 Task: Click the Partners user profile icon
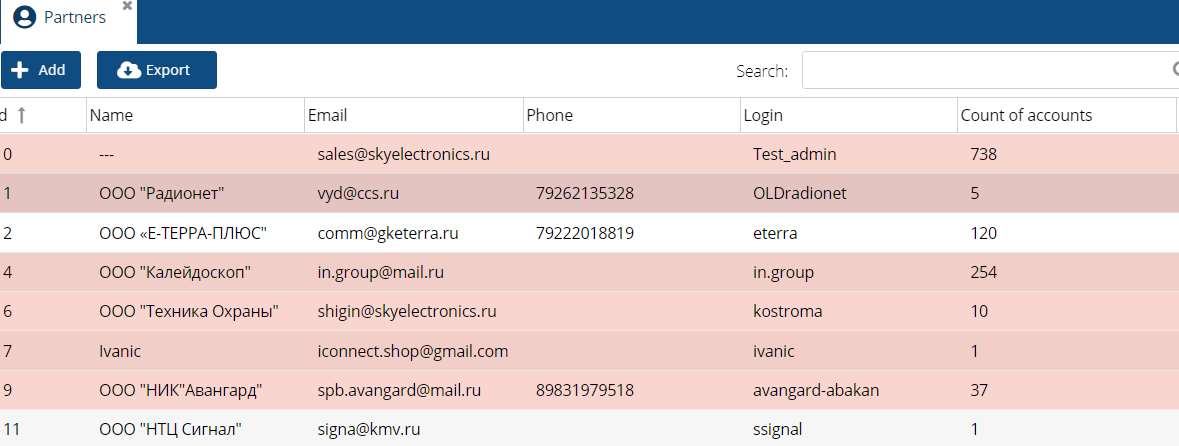pyautogui.click(x=25, y=17)
